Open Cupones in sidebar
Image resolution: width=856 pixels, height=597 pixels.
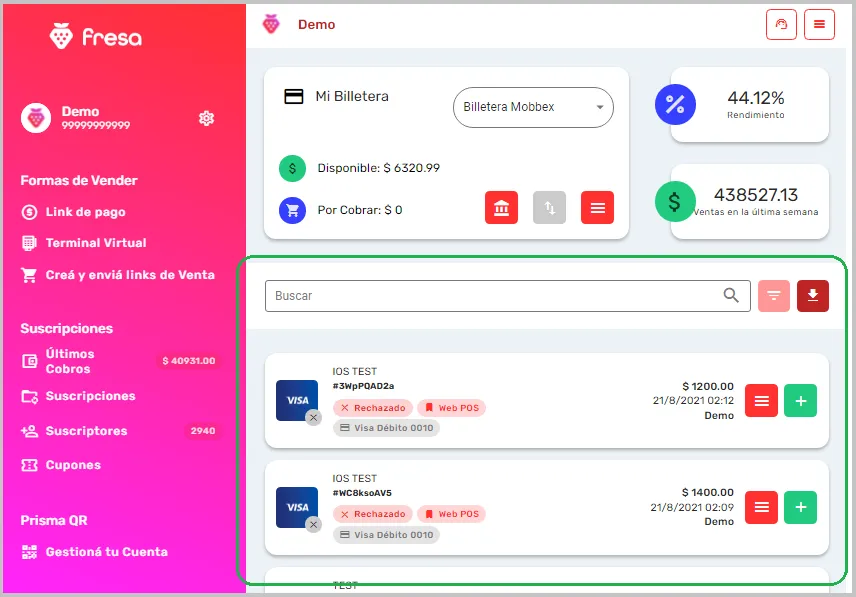click(61, 465)
